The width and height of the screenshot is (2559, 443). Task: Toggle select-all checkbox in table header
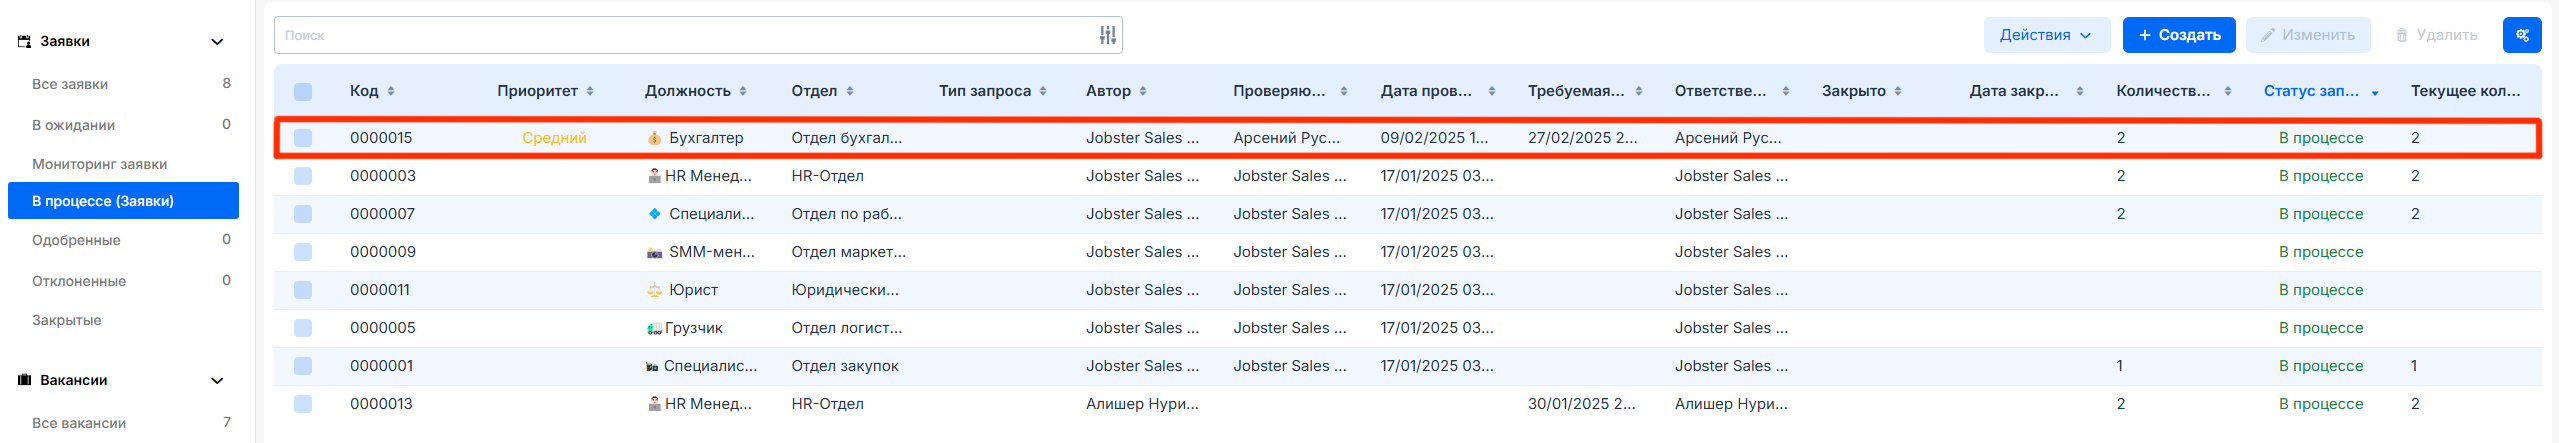(x=303, y=91)
